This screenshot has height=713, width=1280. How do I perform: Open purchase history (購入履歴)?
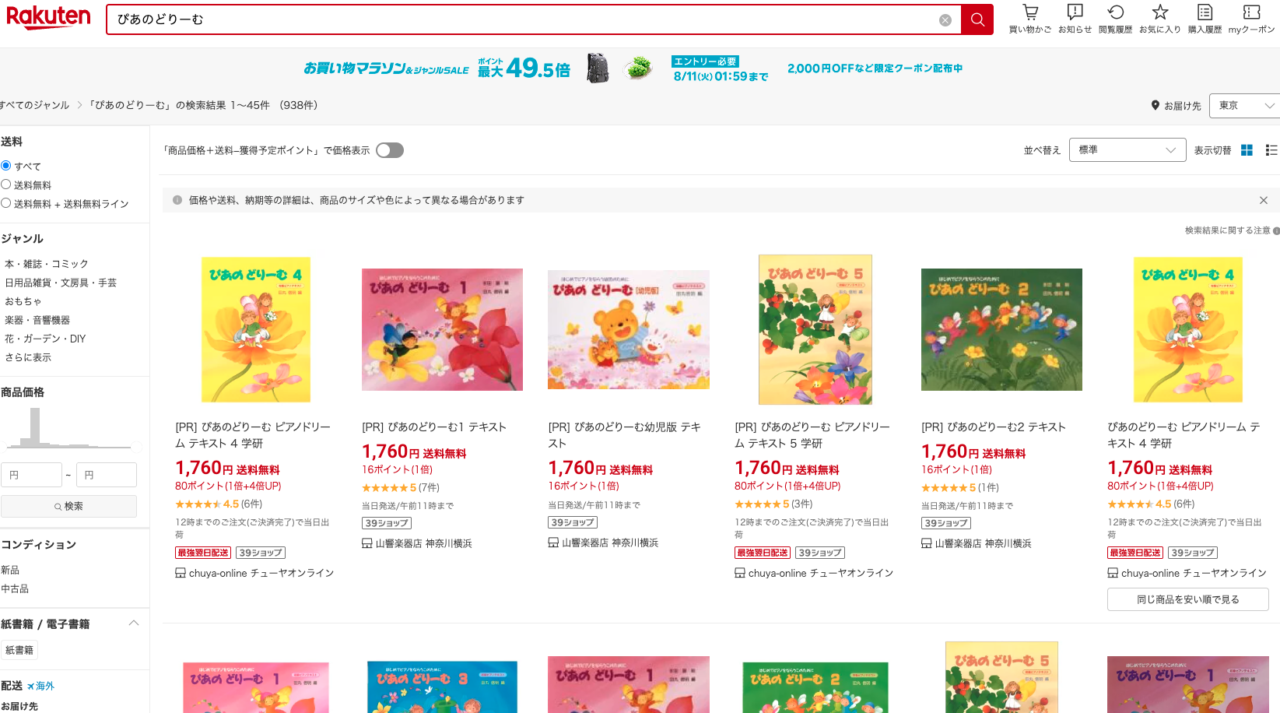[x=1205, y=19]
